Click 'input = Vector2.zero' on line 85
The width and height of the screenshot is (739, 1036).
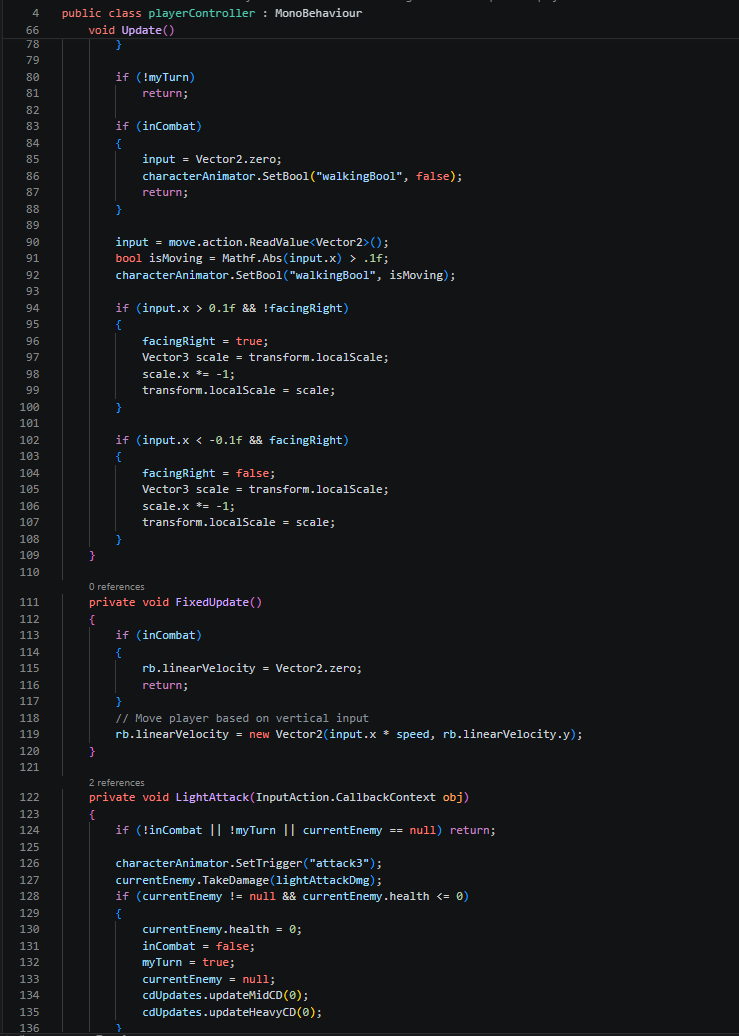208,159
